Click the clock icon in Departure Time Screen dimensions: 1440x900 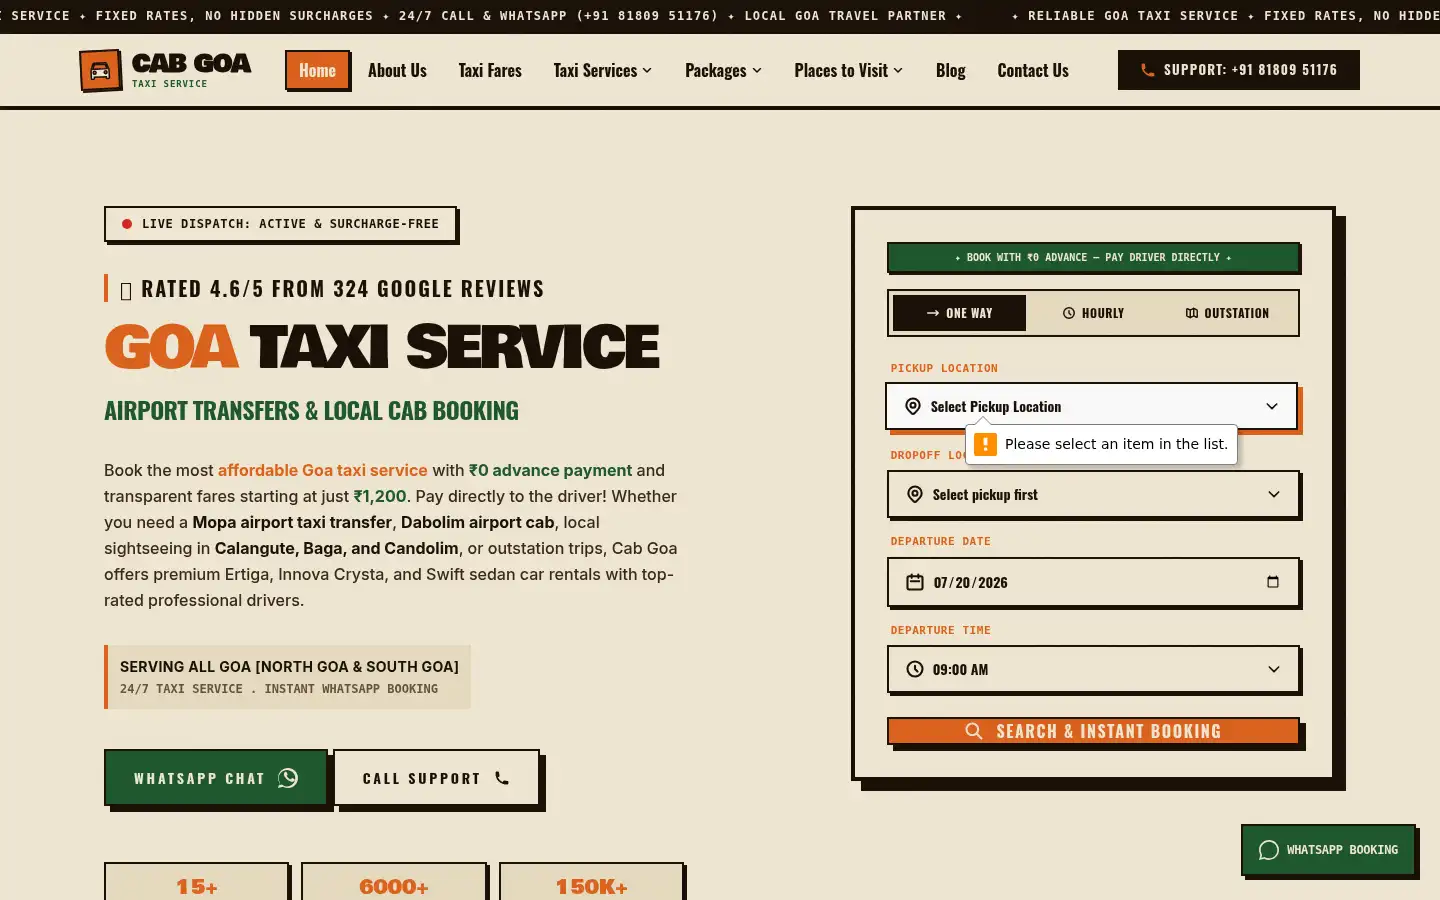point(915,669)
